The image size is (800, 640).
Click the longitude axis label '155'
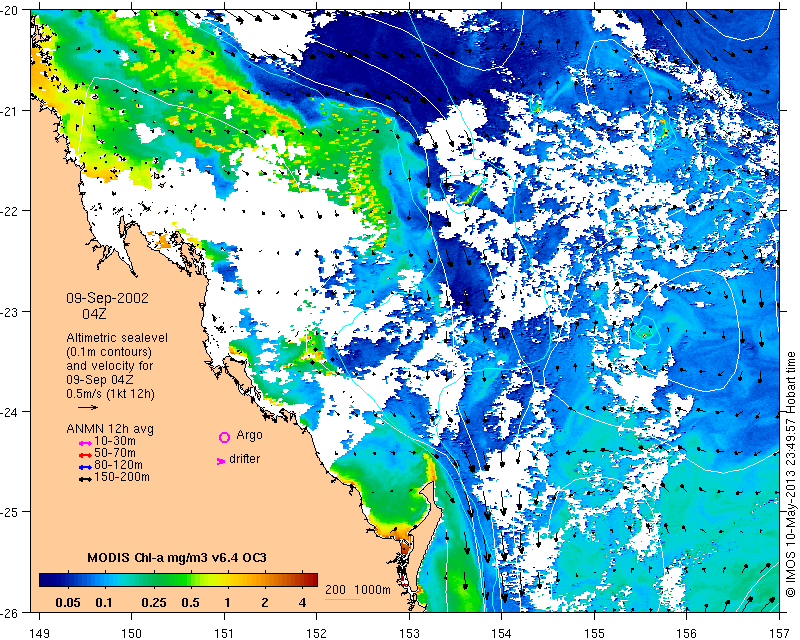coord(594,633)
